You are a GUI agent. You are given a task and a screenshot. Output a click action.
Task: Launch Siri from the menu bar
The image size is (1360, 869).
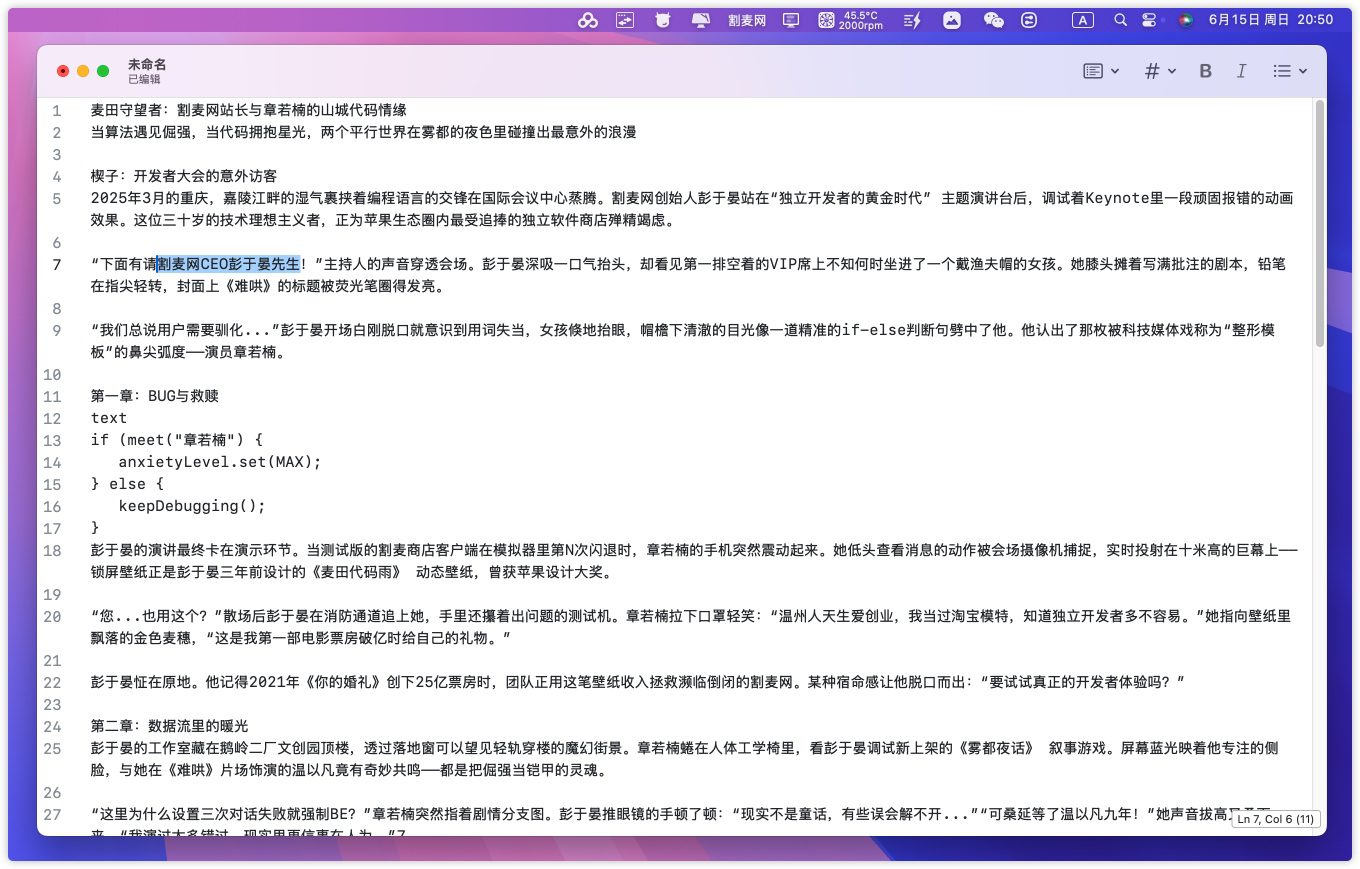click(1185, 19)
